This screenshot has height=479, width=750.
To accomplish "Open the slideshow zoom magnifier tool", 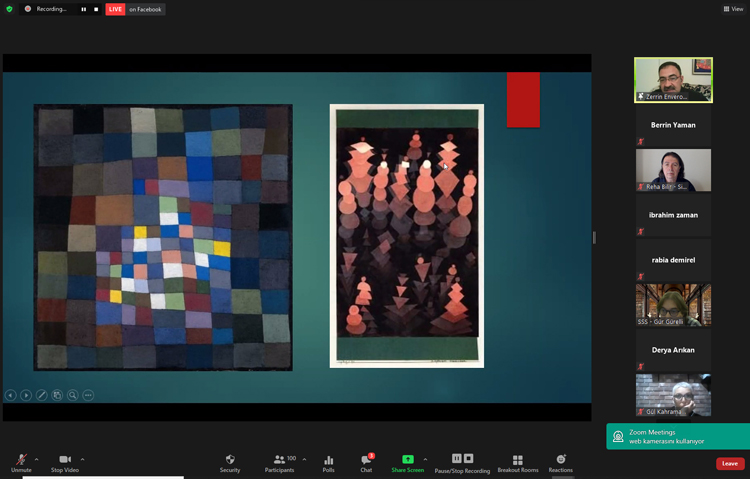I will pyautogui.click(x=73, y=395).
